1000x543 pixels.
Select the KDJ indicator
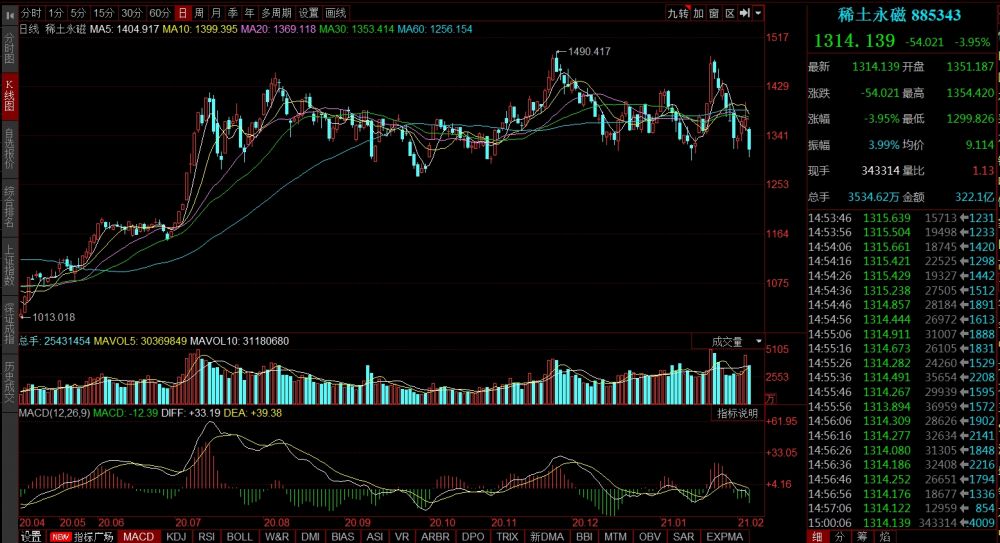point(175,536)
